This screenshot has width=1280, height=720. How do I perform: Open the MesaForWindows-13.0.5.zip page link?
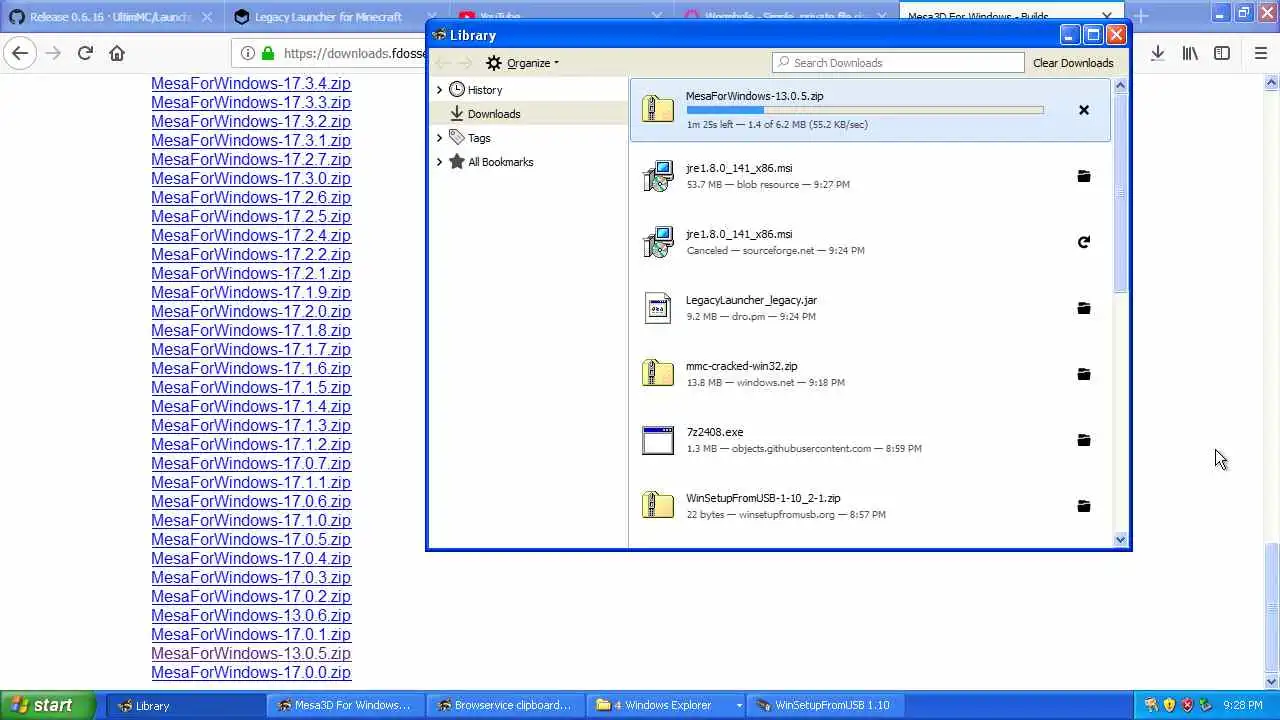tap(251, 653)
